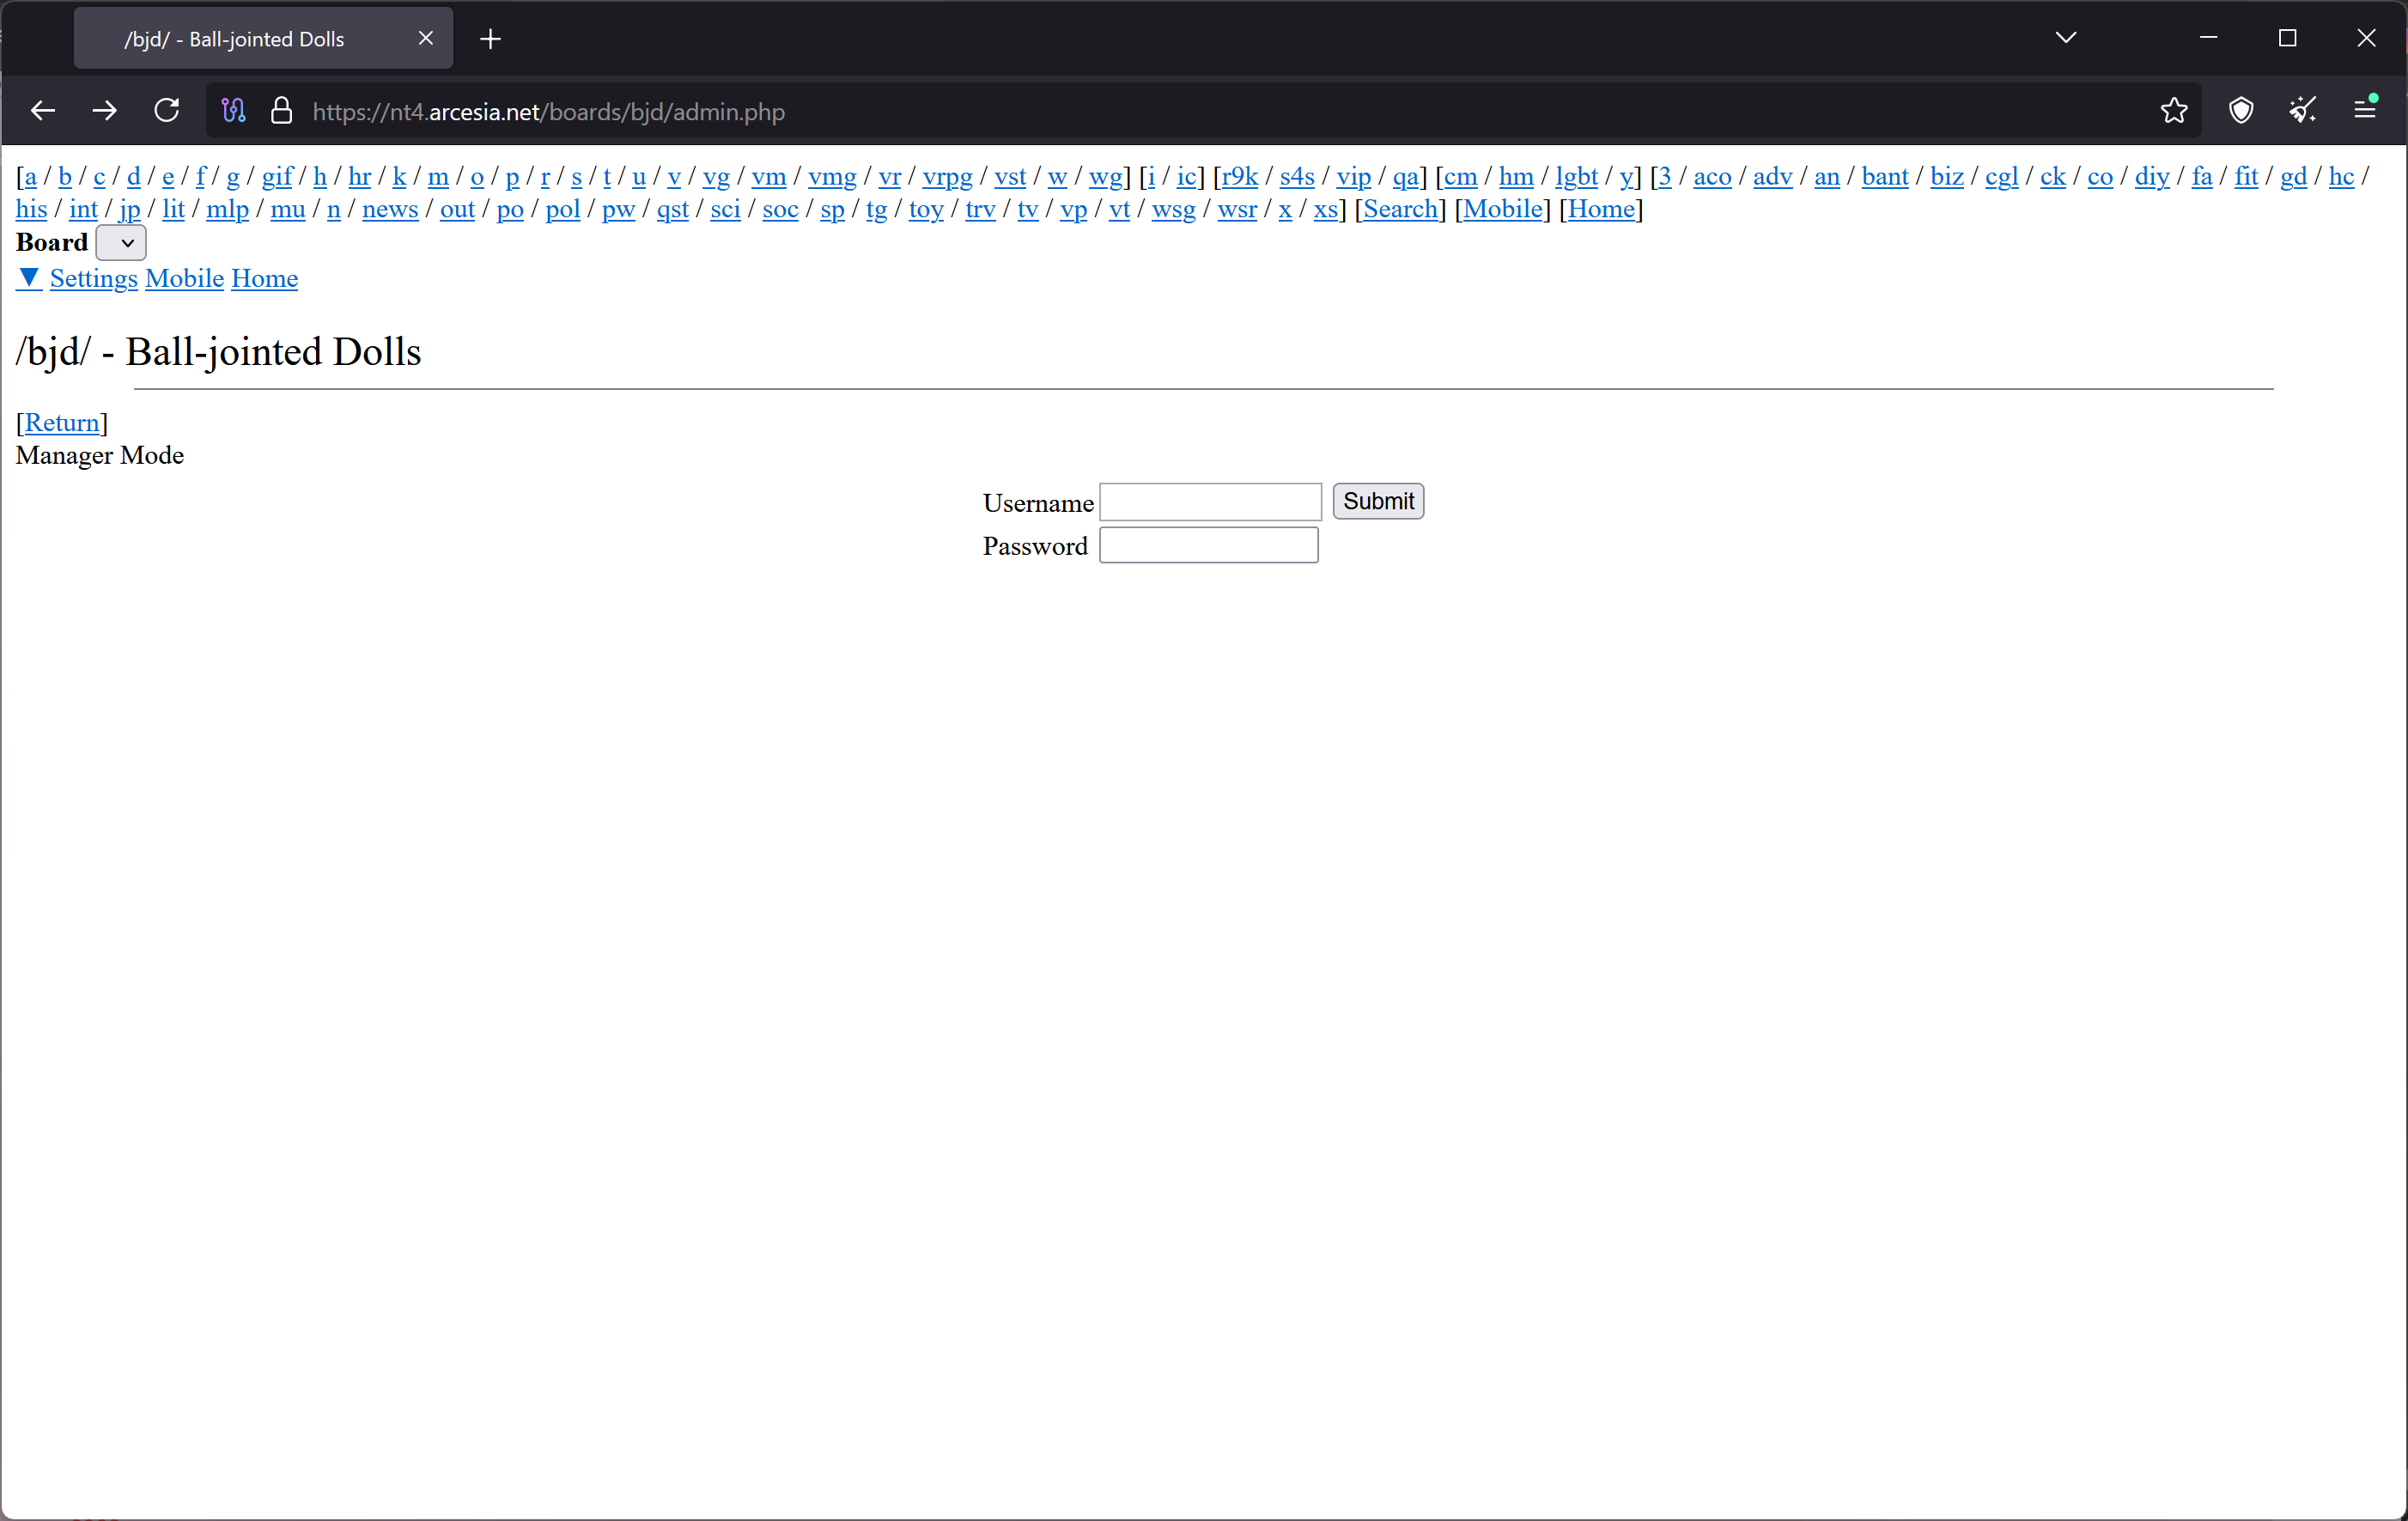The width and height of the screenshot is (2408, 1521).
Task: Go to the bracketed Search link
Action: (x=1400, y=209)
